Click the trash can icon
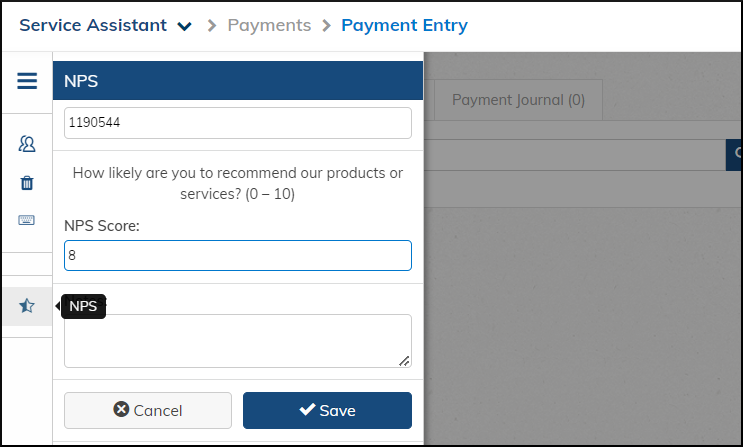The image size is (743, 447). pos(27,183)
